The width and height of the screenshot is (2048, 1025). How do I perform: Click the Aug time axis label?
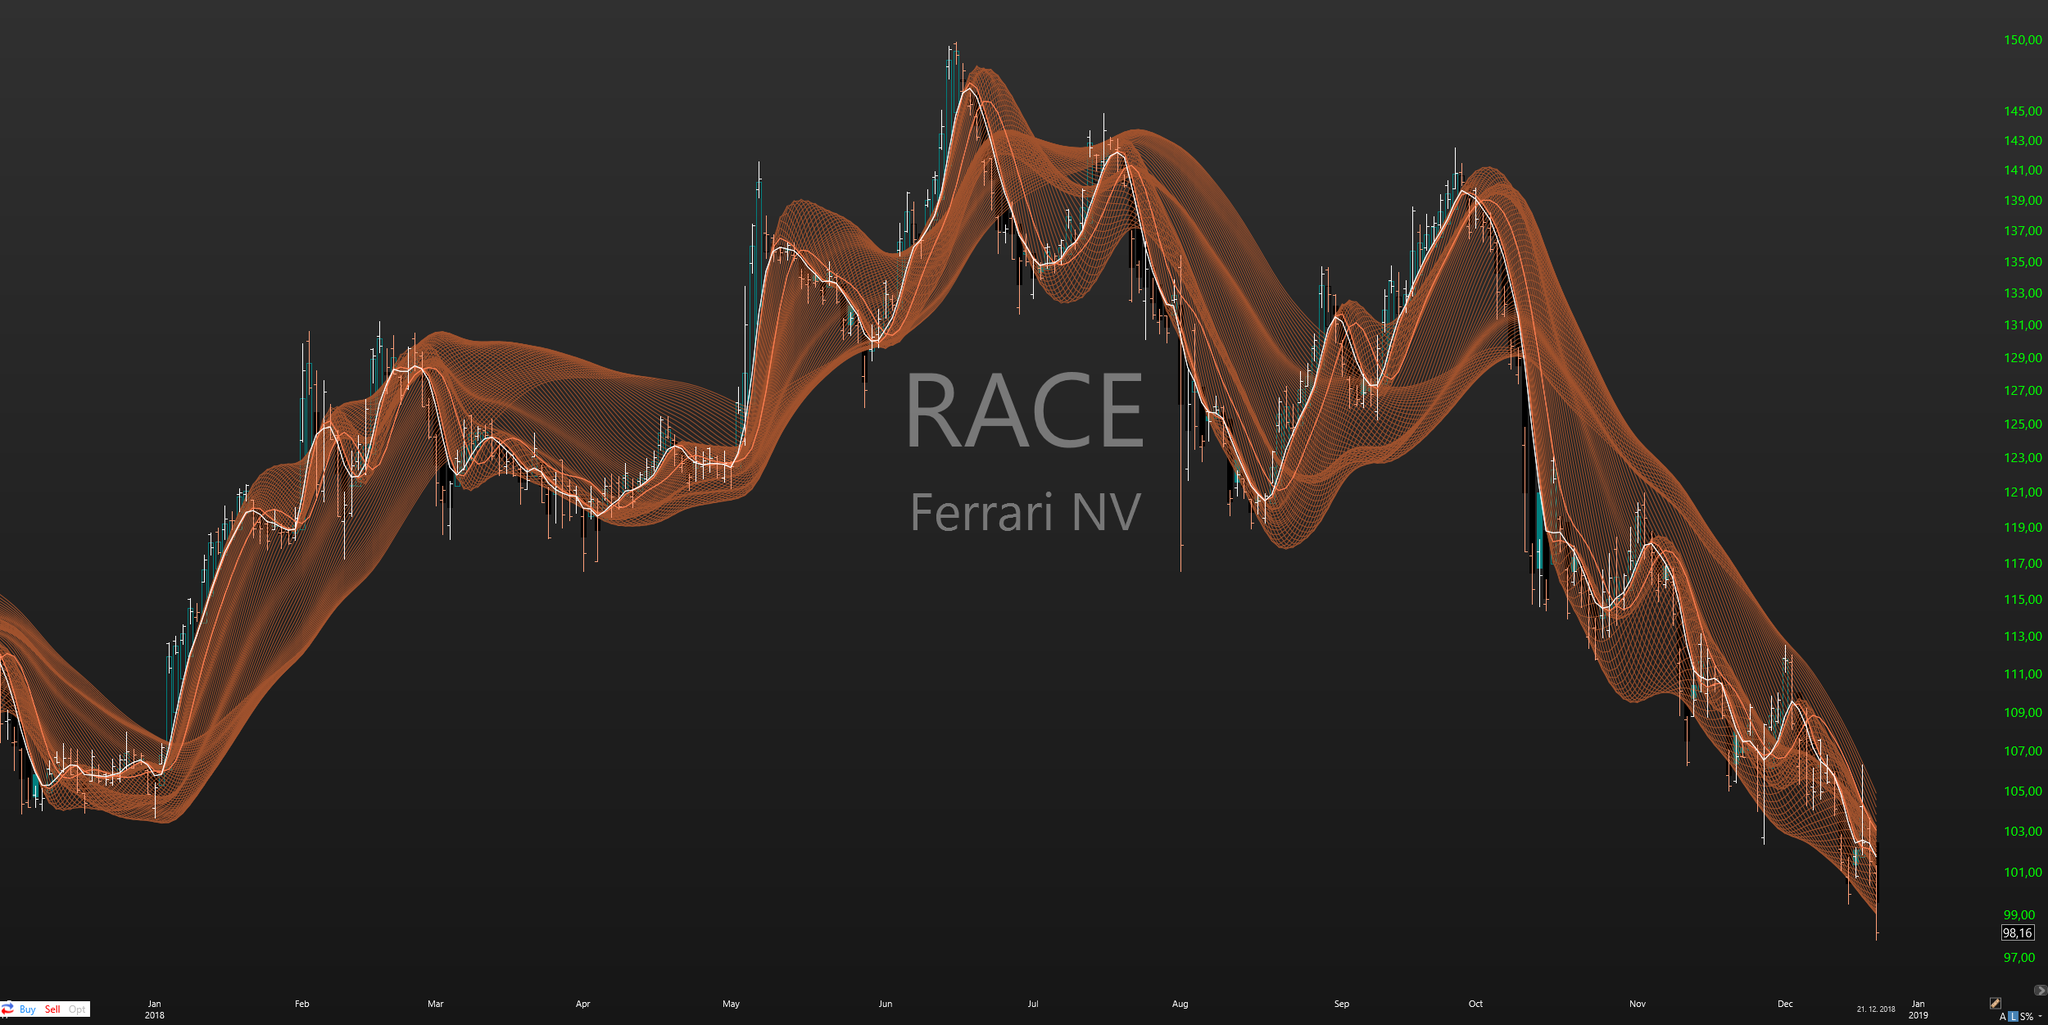coord(1180,1004)
